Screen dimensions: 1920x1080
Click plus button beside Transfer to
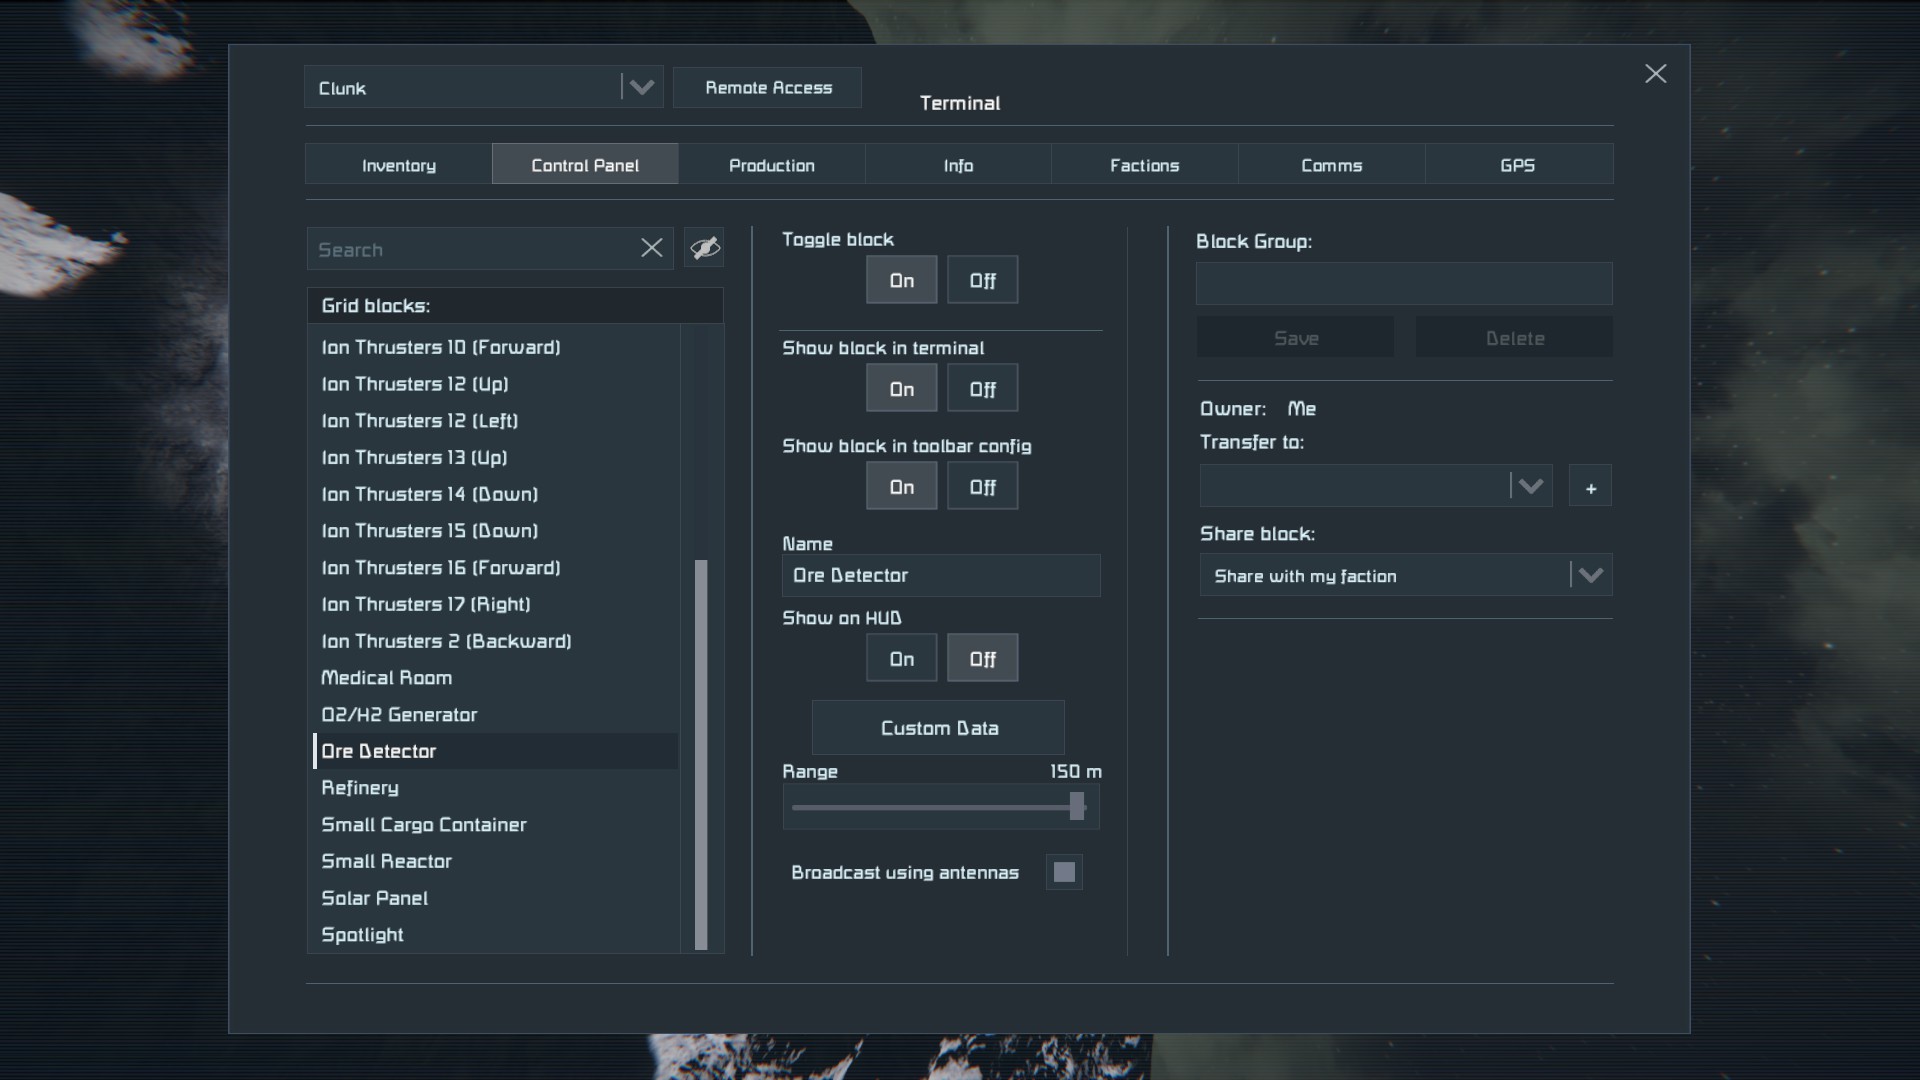[1590, 487]
